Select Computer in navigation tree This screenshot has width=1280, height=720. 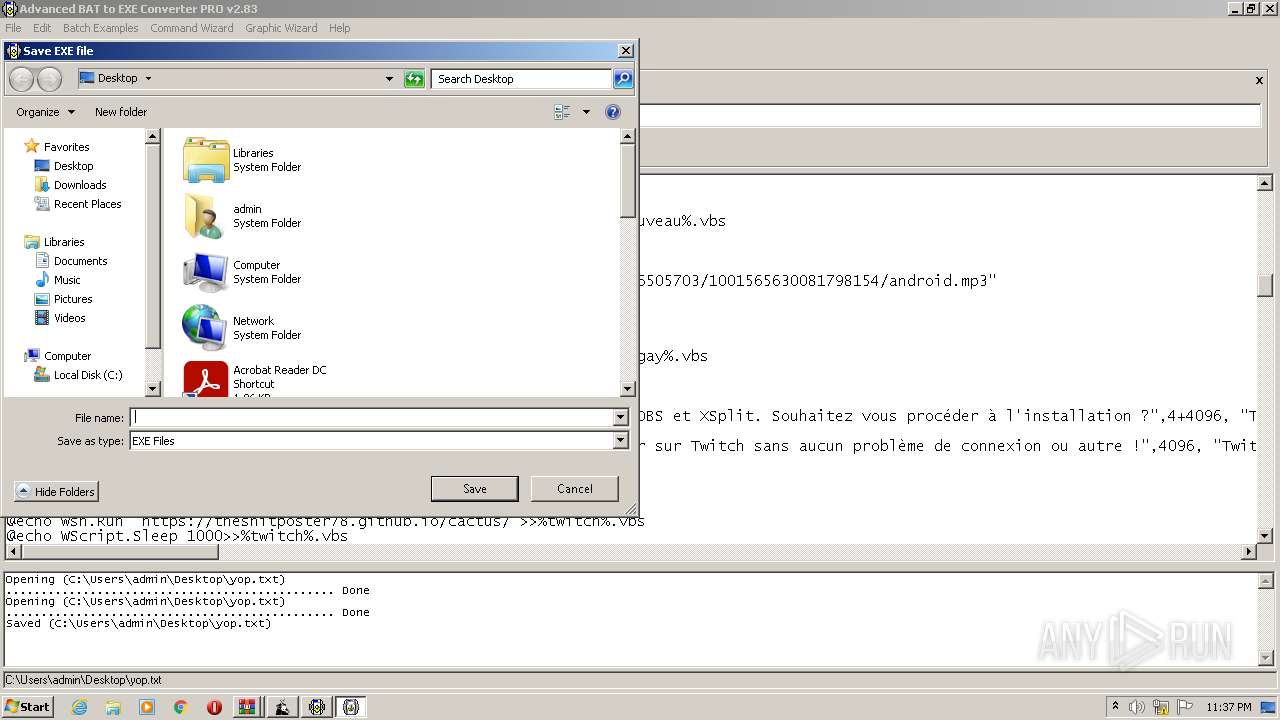[58, 356]
